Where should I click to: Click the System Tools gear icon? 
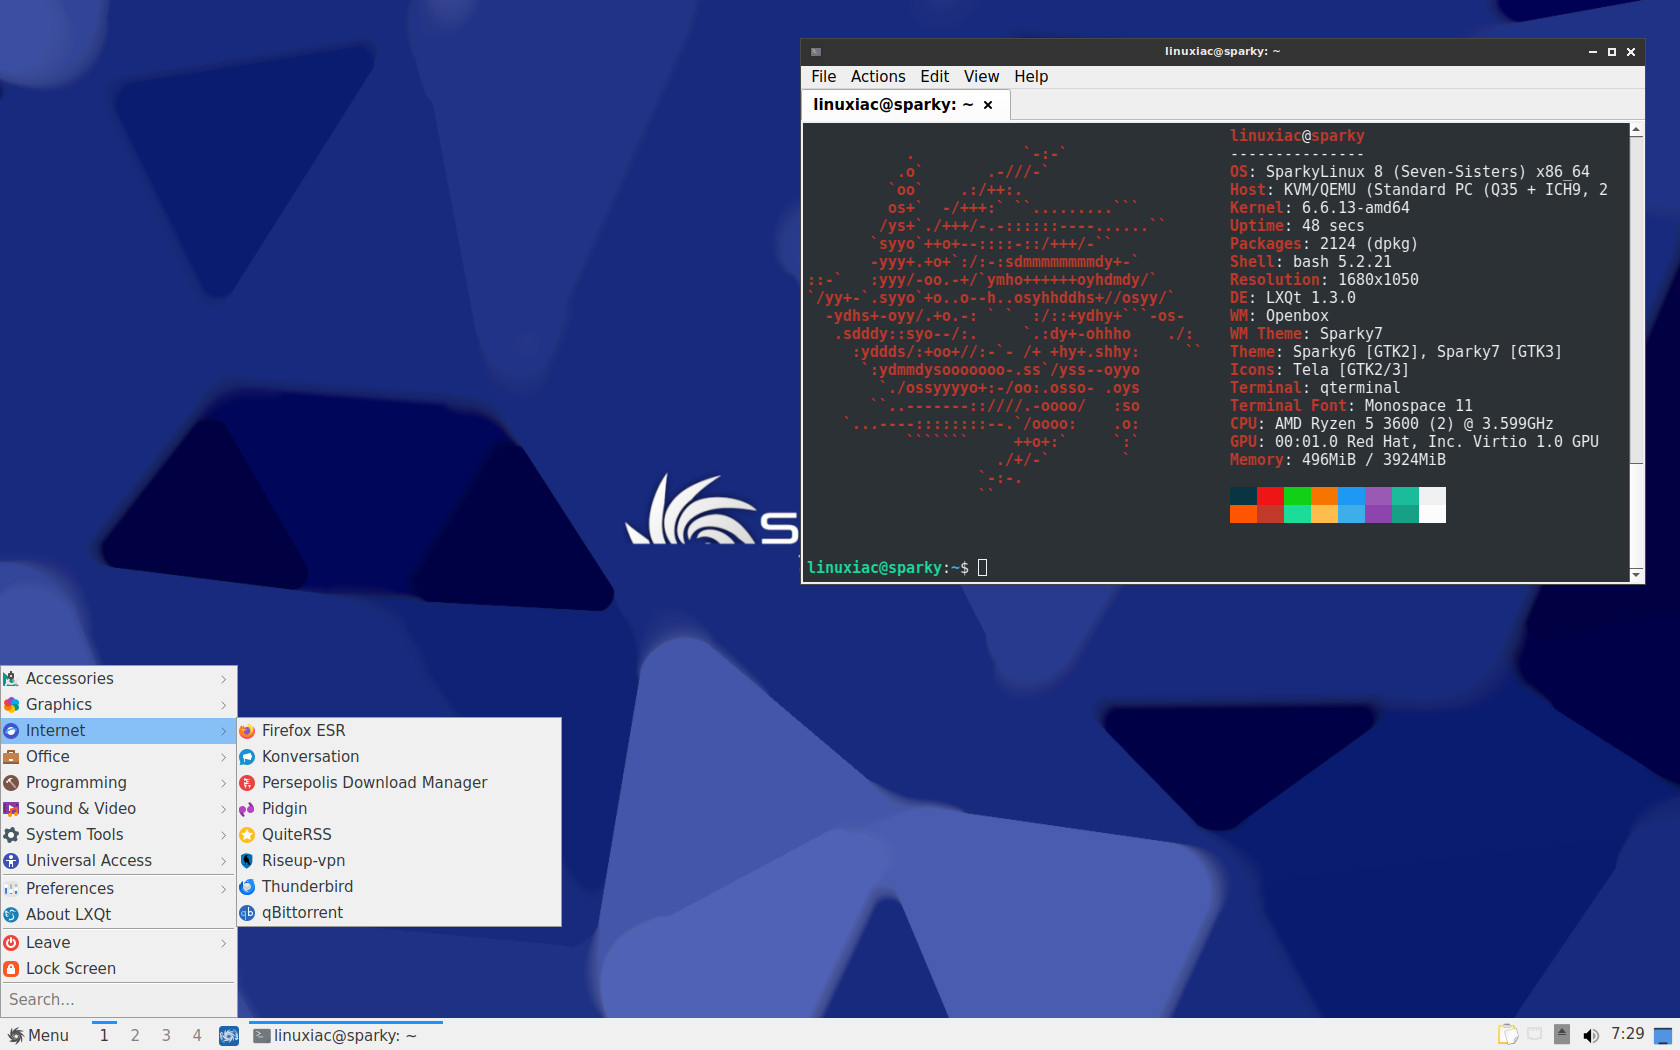click(11, 835)
